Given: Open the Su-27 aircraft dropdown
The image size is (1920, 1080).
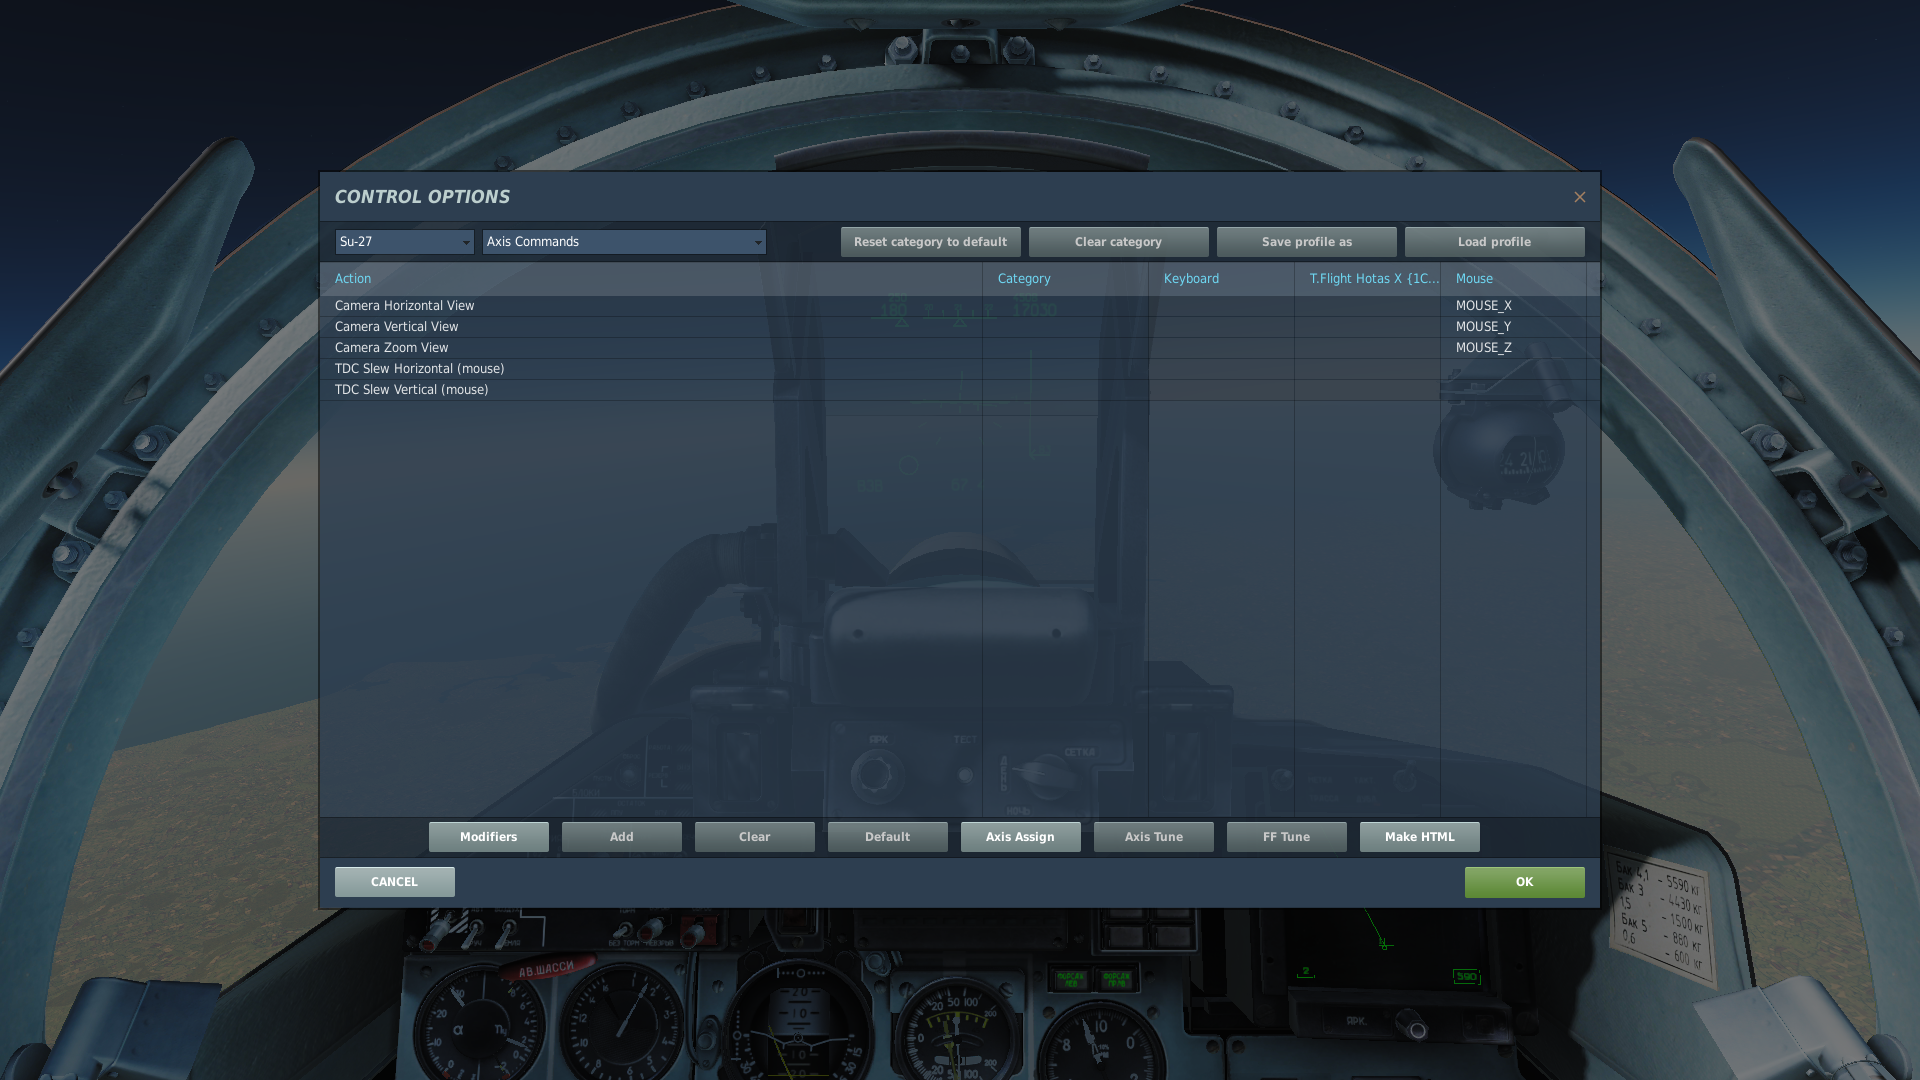Looking at the screenshot, I should pos(404,242).
